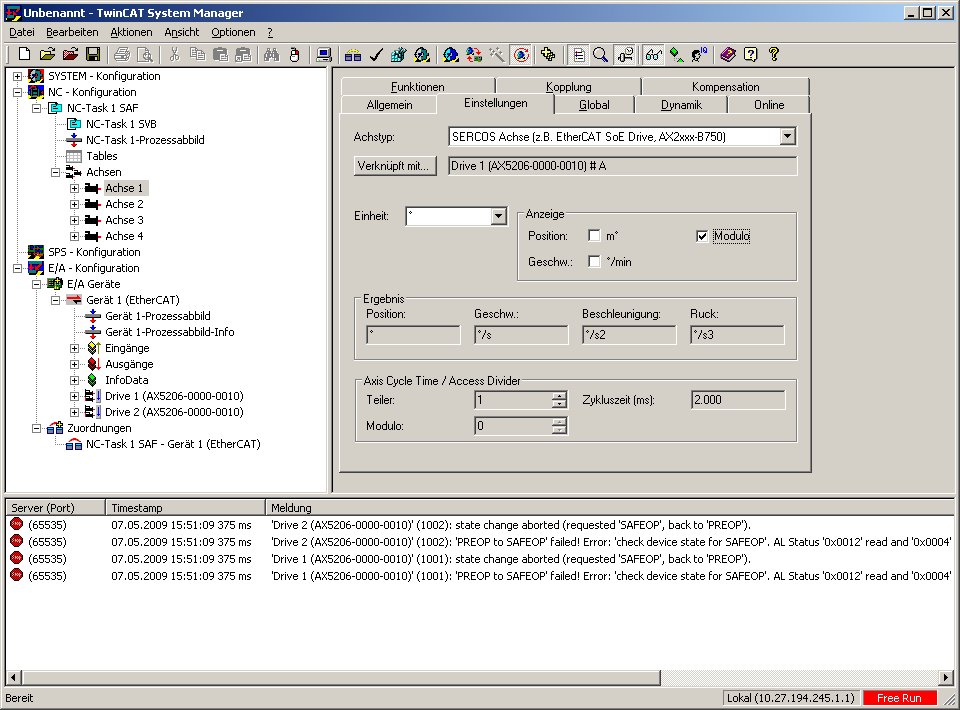Click the Activate Configuration icon
Image resolution: width=960 pixels, height=710 pixels.
click(x=399, y=54)
